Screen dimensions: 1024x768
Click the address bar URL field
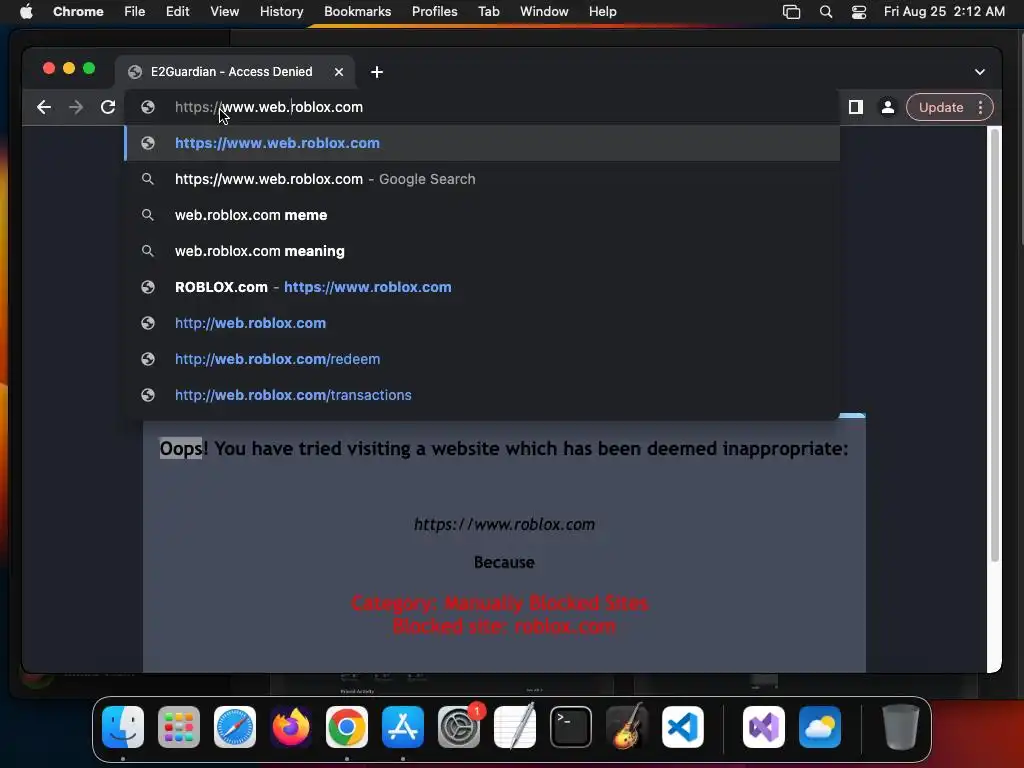coord(483,107)
